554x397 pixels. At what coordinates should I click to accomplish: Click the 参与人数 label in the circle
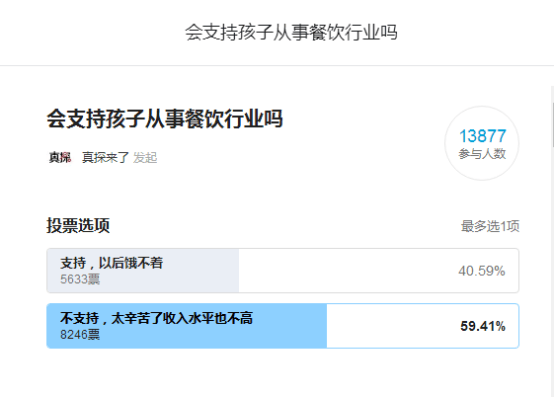point(482,154)
